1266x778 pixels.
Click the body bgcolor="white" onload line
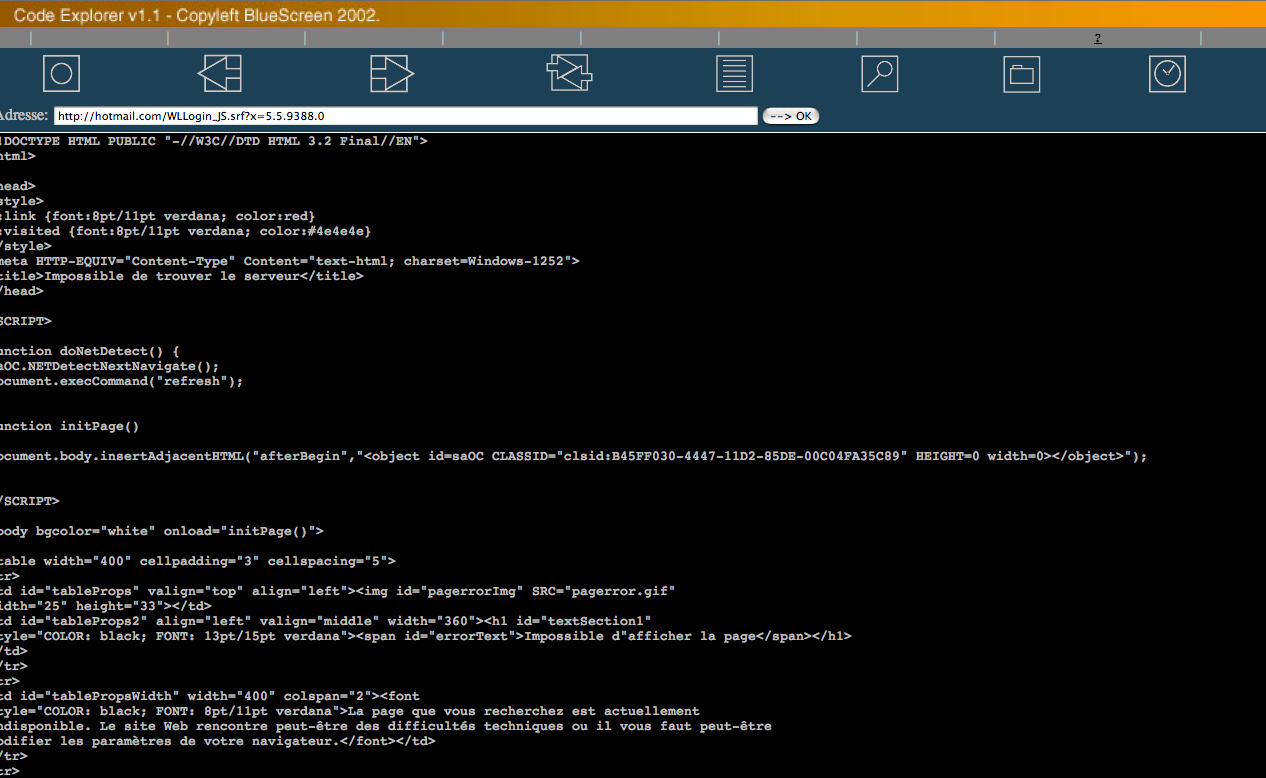pos(162,531)
